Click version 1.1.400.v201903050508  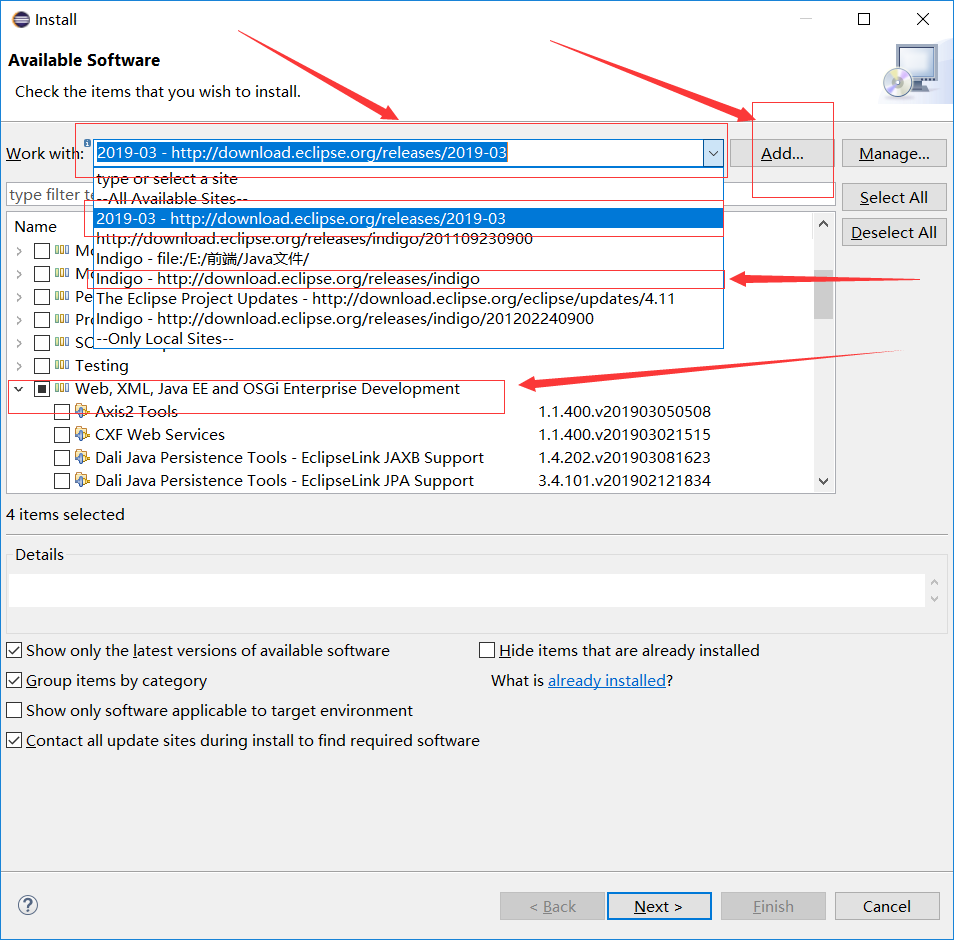(624, 412)
